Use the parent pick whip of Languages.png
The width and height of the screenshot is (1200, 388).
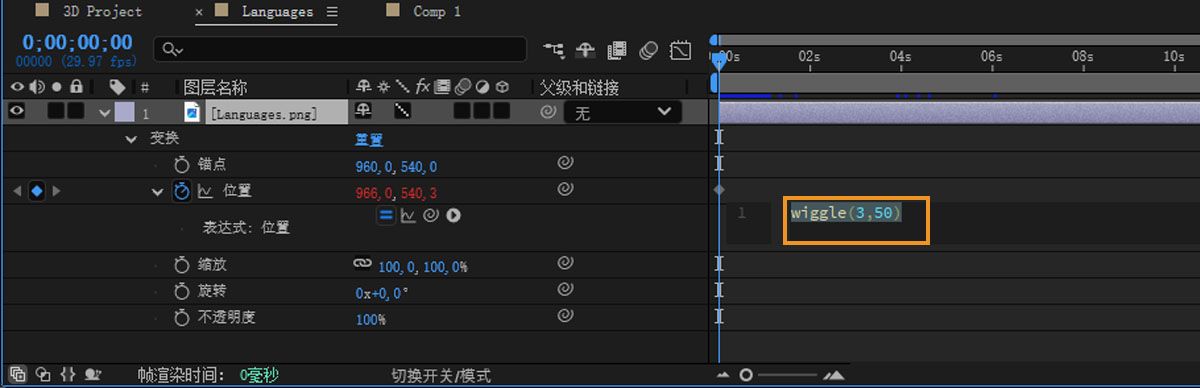pos(547,113)
